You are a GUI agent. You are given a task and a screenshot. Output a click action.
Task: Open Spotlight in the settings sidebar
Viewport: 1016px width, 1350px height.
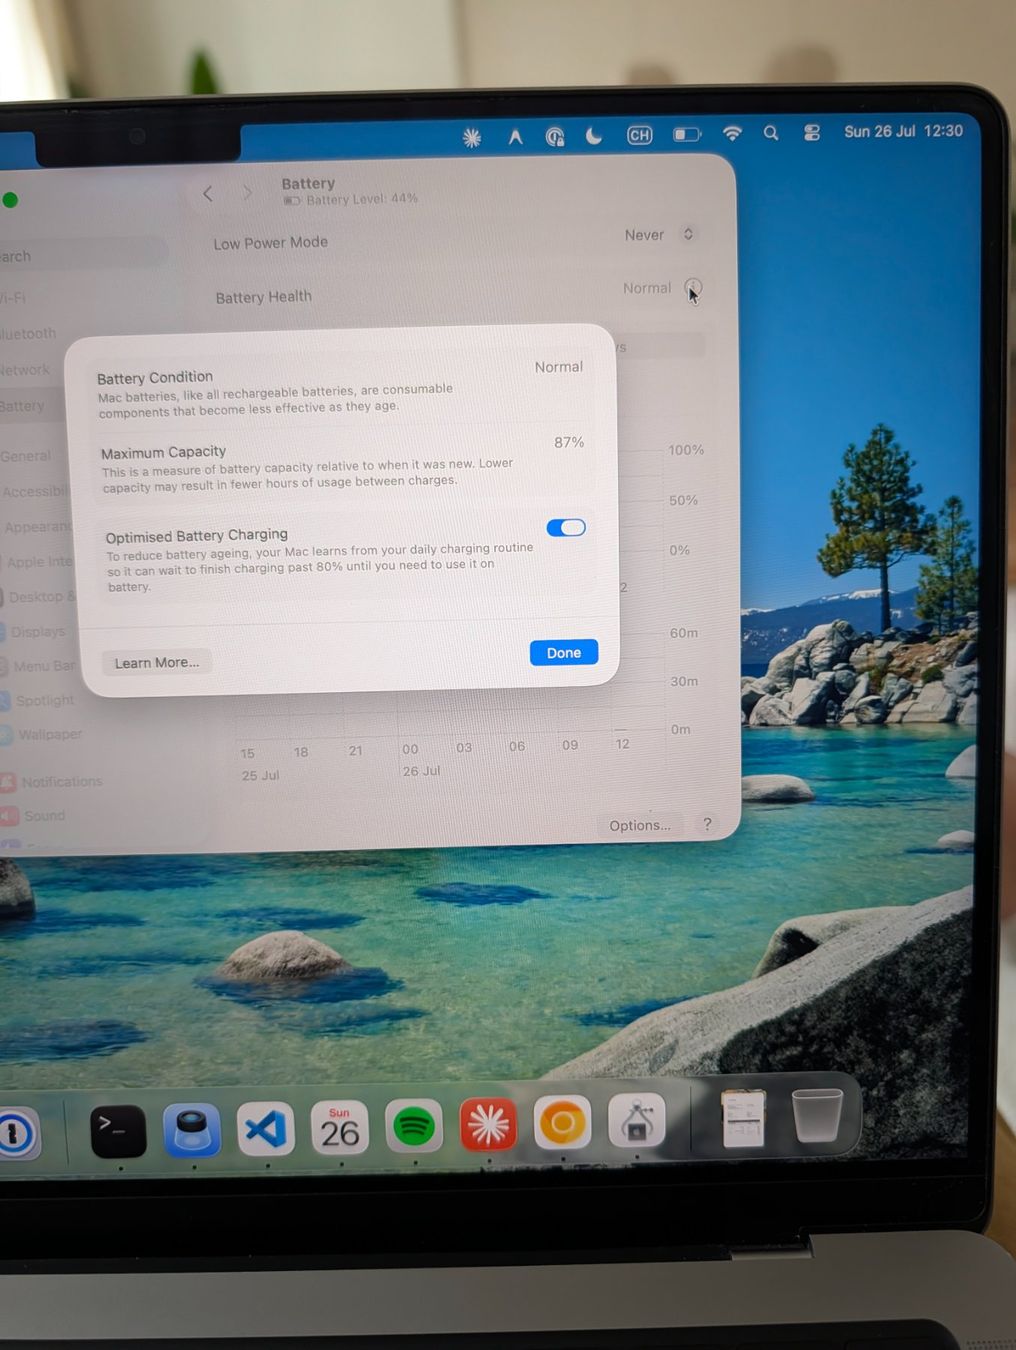coord(38,700)
